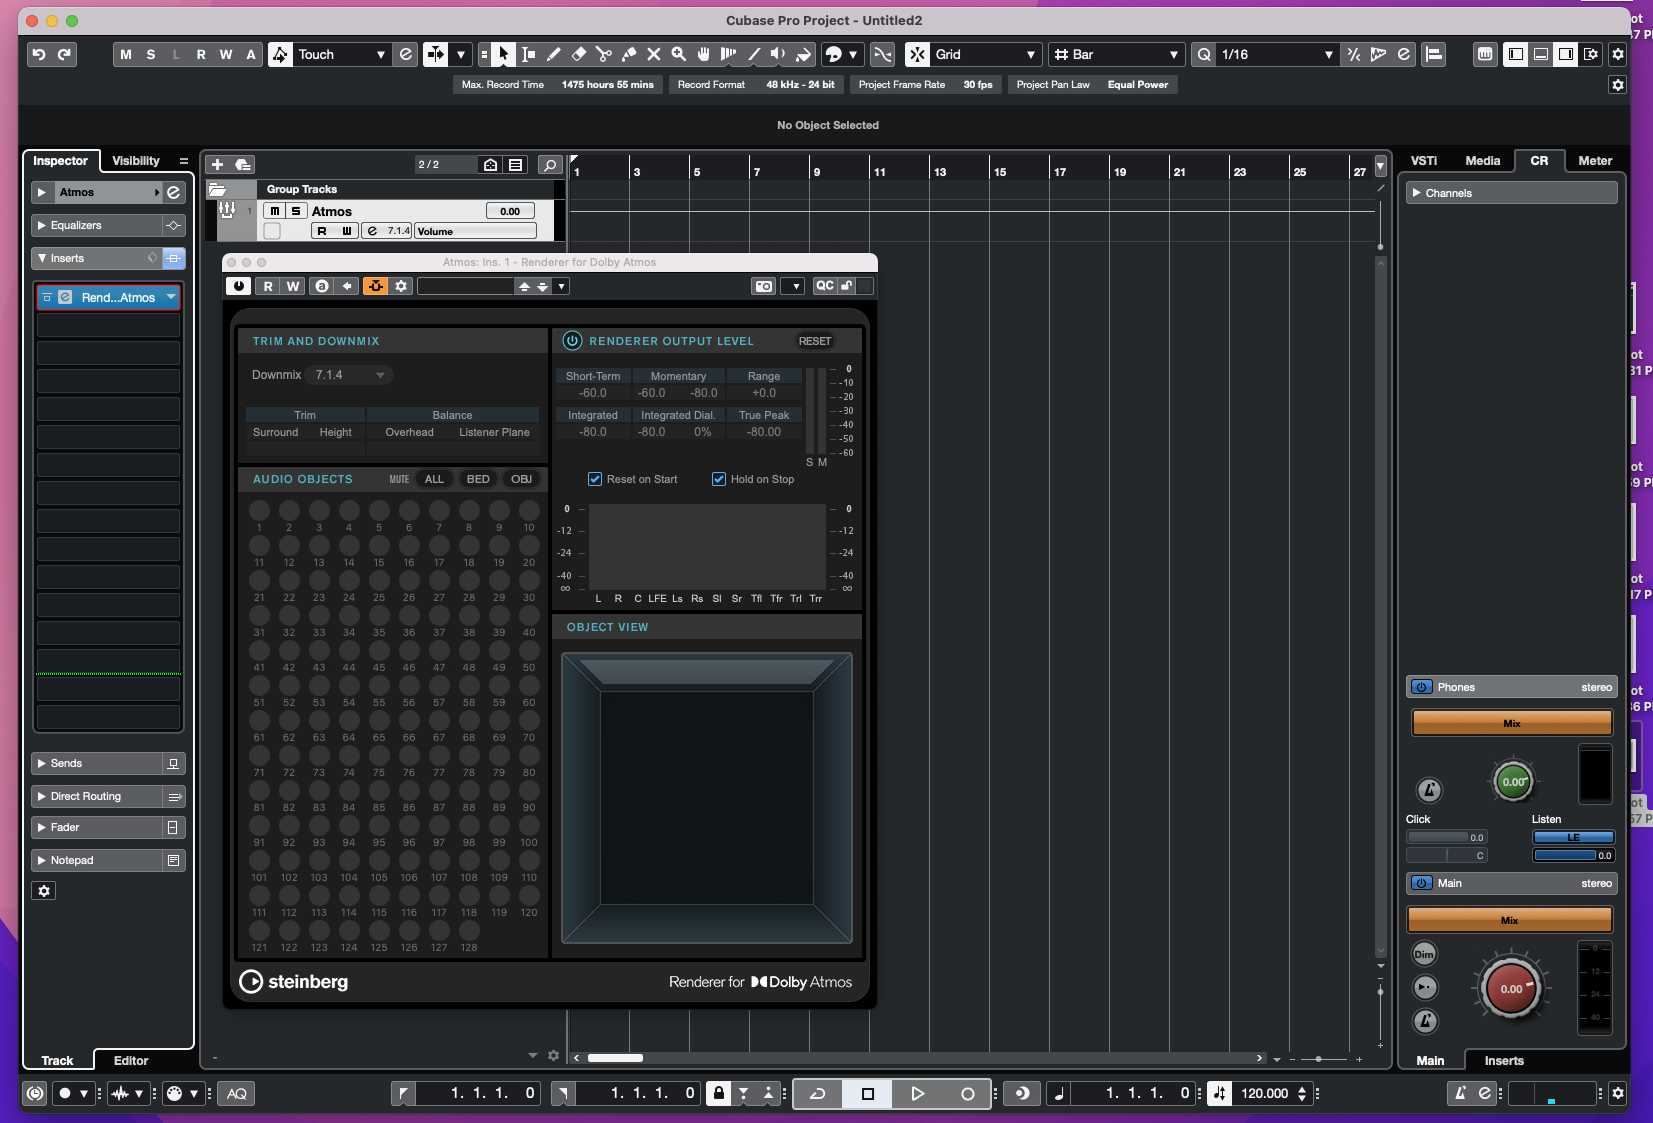1653x1123 pixels.
Task: Select the Range Selection tool
Action: [x=530, y=54]
